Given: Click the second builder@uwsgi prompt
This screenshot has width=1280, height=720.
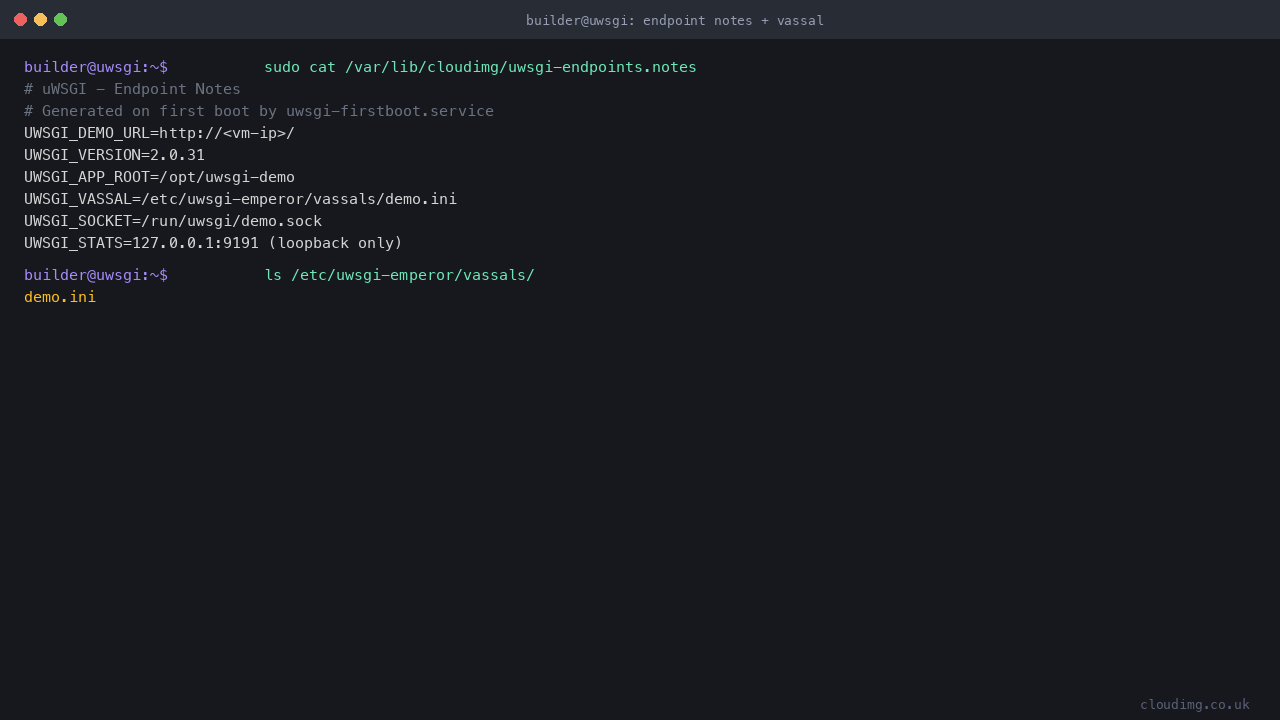Looking at the screenshot, I should [x=96, y=275].
